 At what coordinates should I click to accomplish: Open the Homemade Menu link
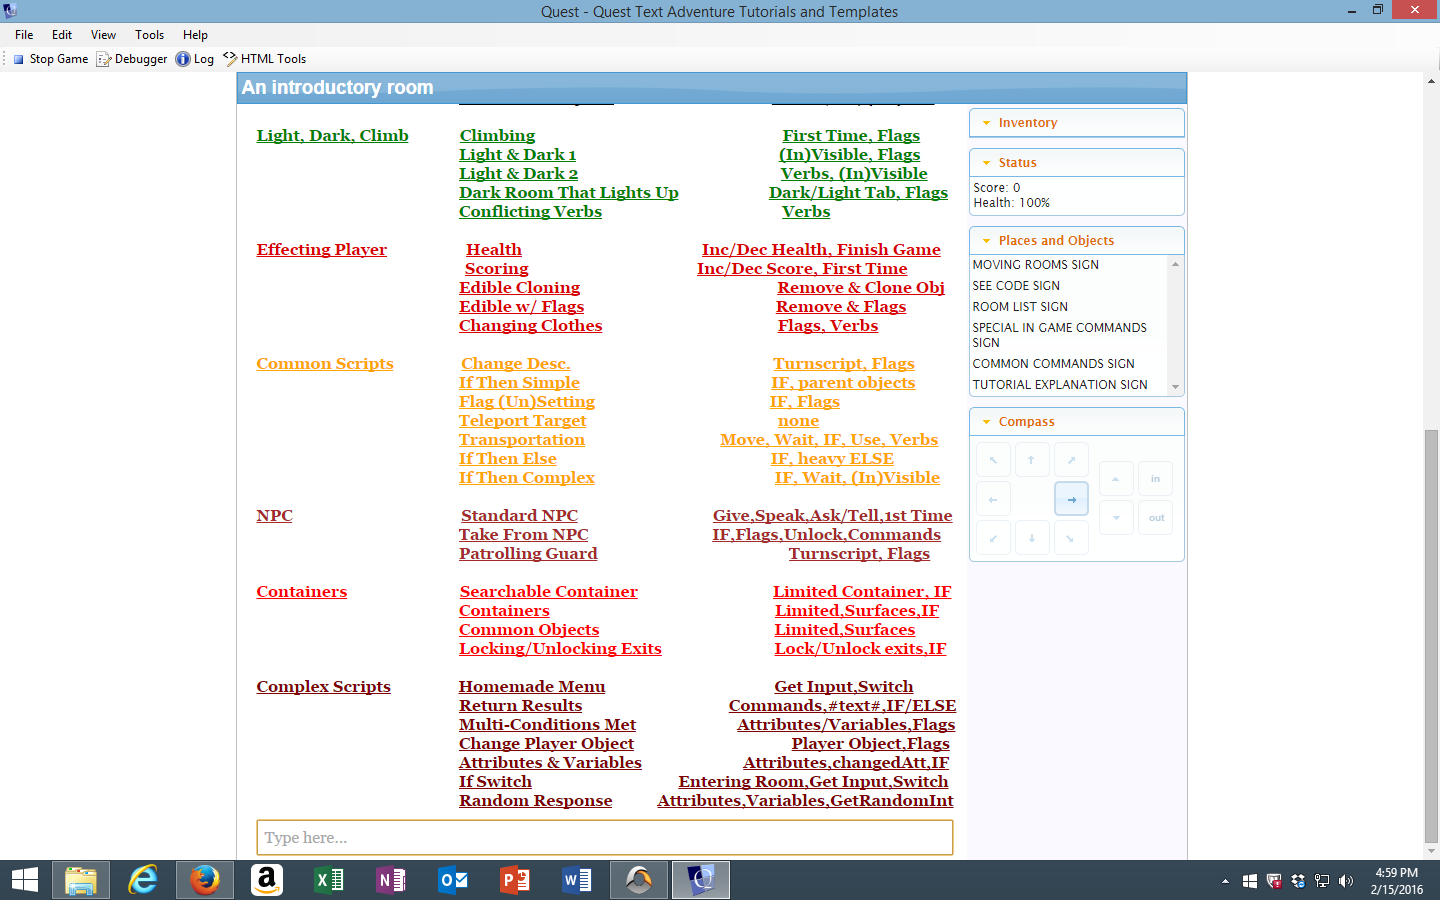click(x=532, y=687)
